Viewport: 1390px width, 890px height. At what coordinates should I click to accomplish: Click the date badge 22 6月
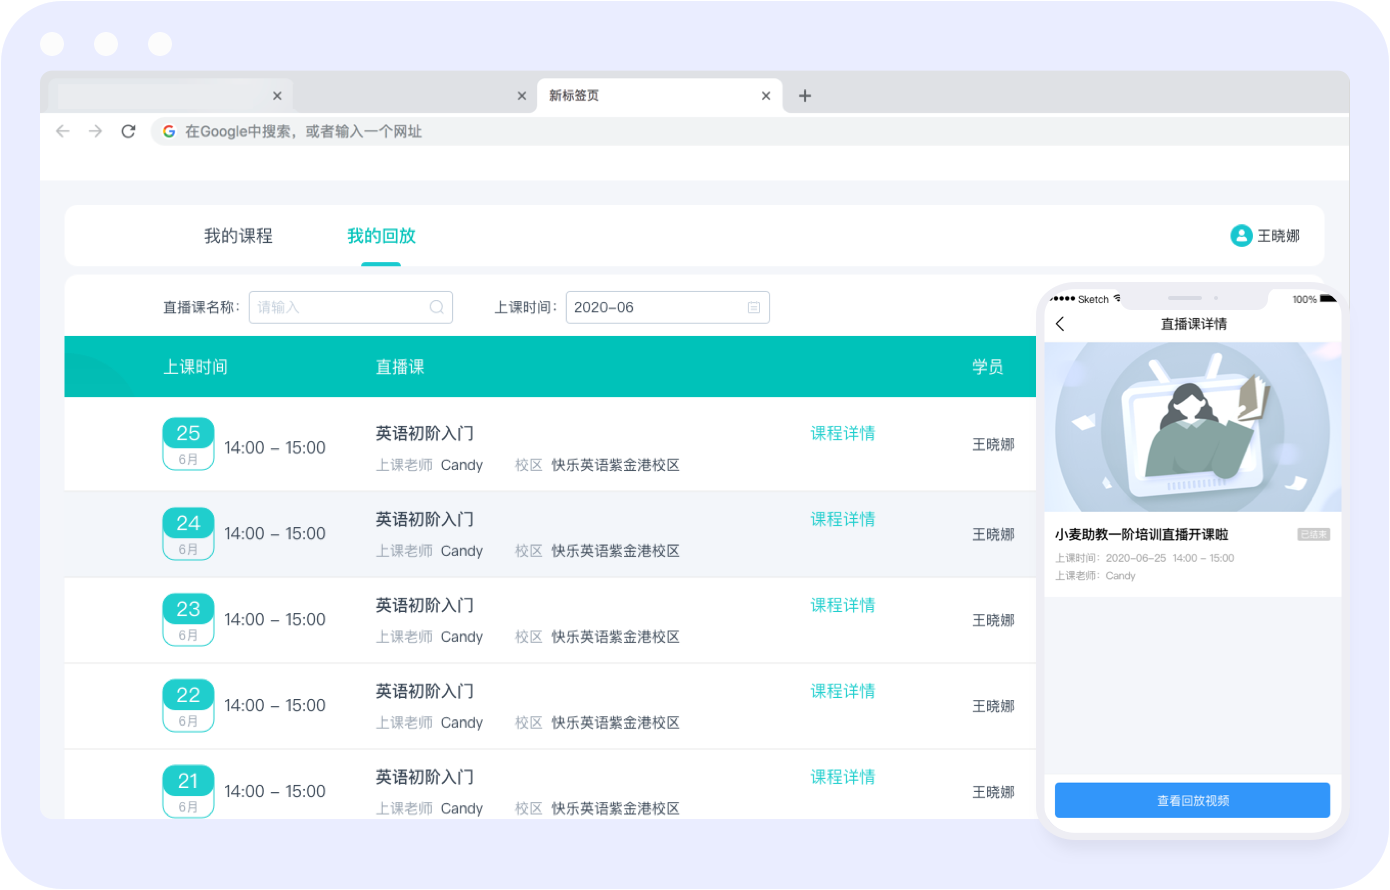pyautogui.click(x=188, y=706)
